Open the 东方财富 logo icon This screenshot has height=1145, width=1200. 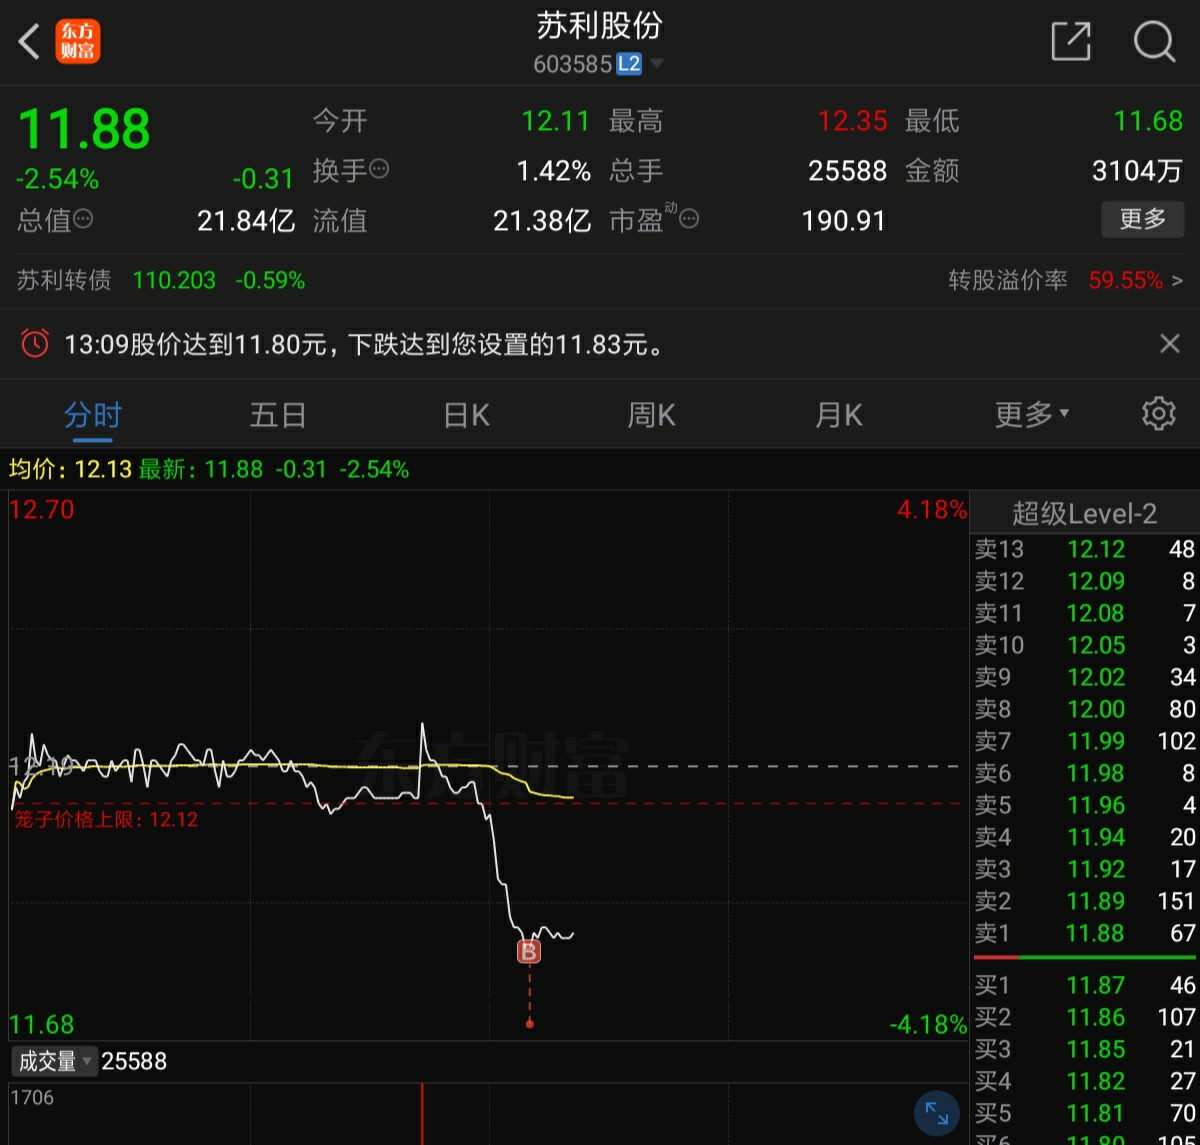(78, 41)
